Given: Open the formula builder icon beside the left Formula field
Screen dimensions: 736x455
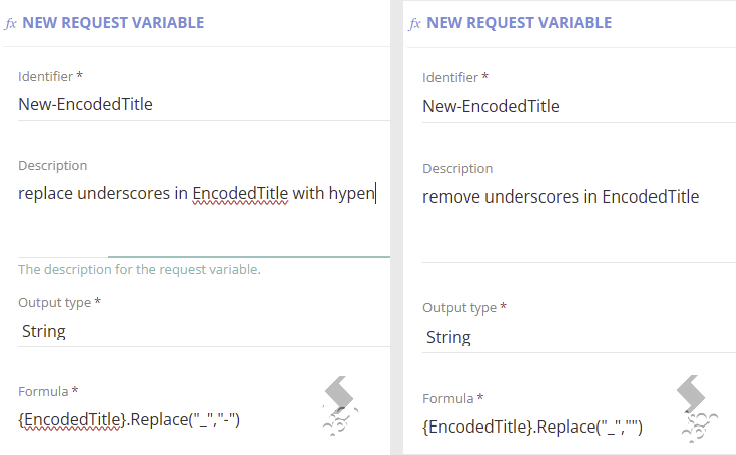Looking at the screenshot, I should pyautogui.click(x=340, y=405).
